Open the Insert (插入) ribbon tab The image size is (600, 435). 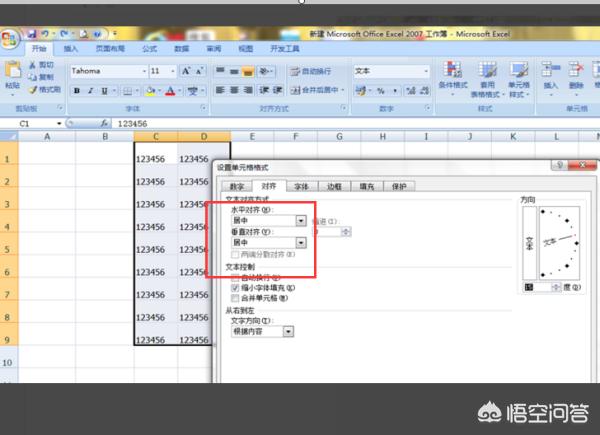click(71, 48)
